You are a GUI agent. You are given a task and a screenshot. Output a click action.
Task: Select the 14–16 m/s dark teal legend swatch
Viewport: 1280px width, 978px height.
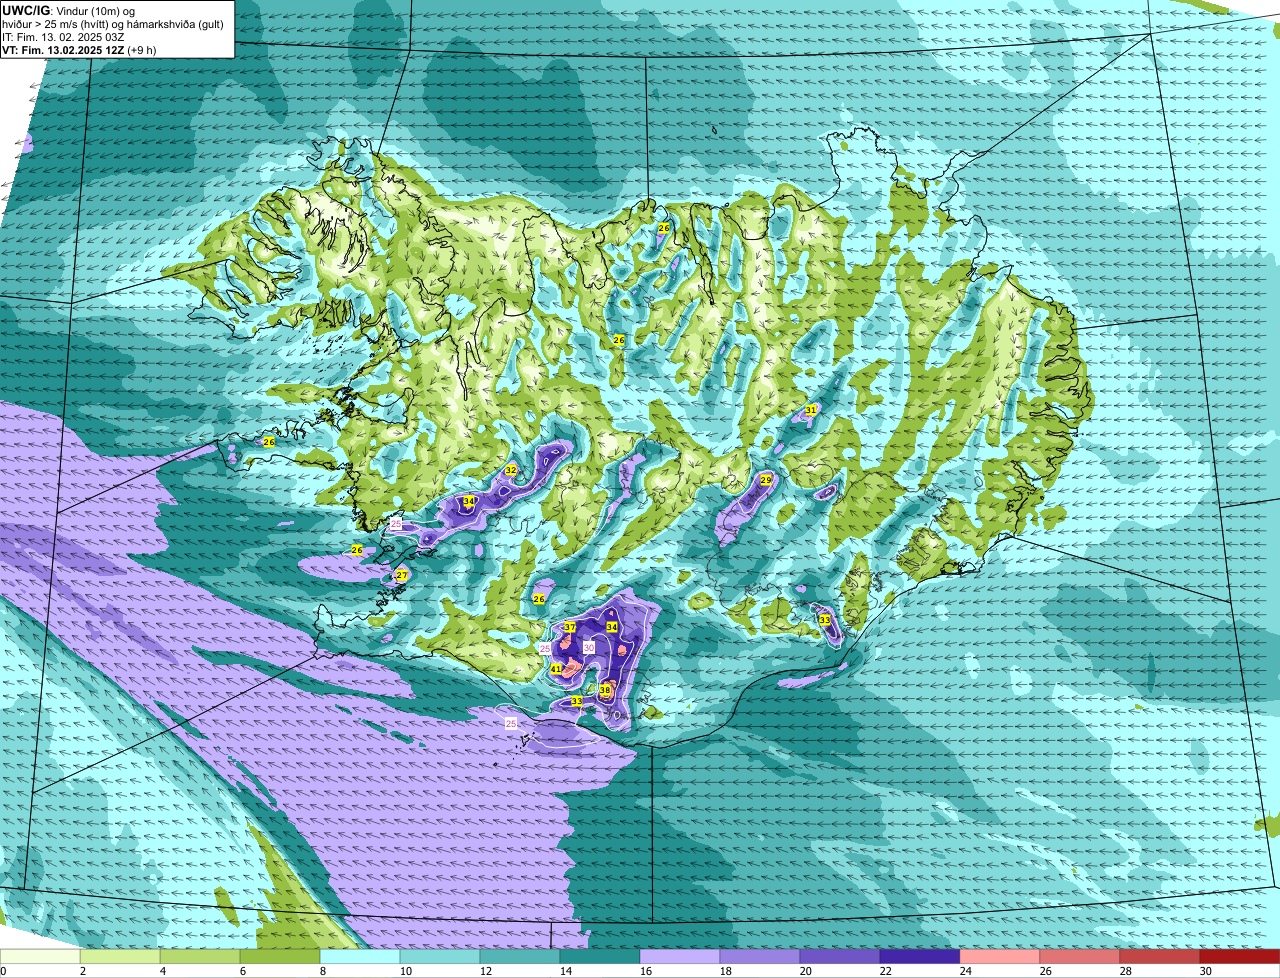[x=600, y=956]
